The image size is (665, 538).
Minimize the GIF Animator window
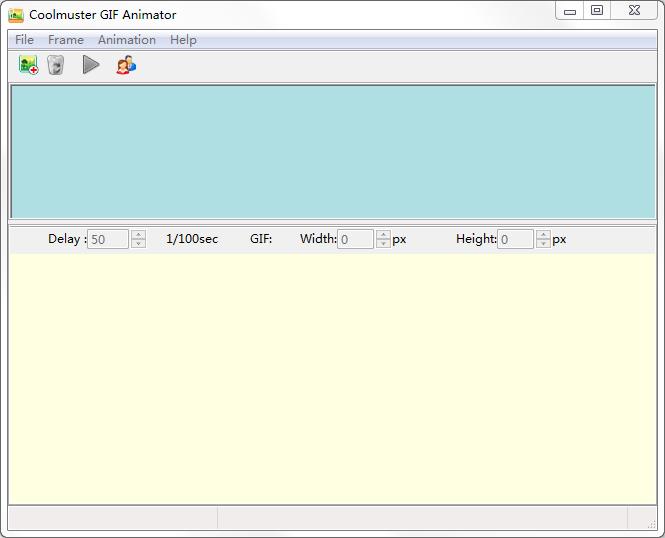570,11
